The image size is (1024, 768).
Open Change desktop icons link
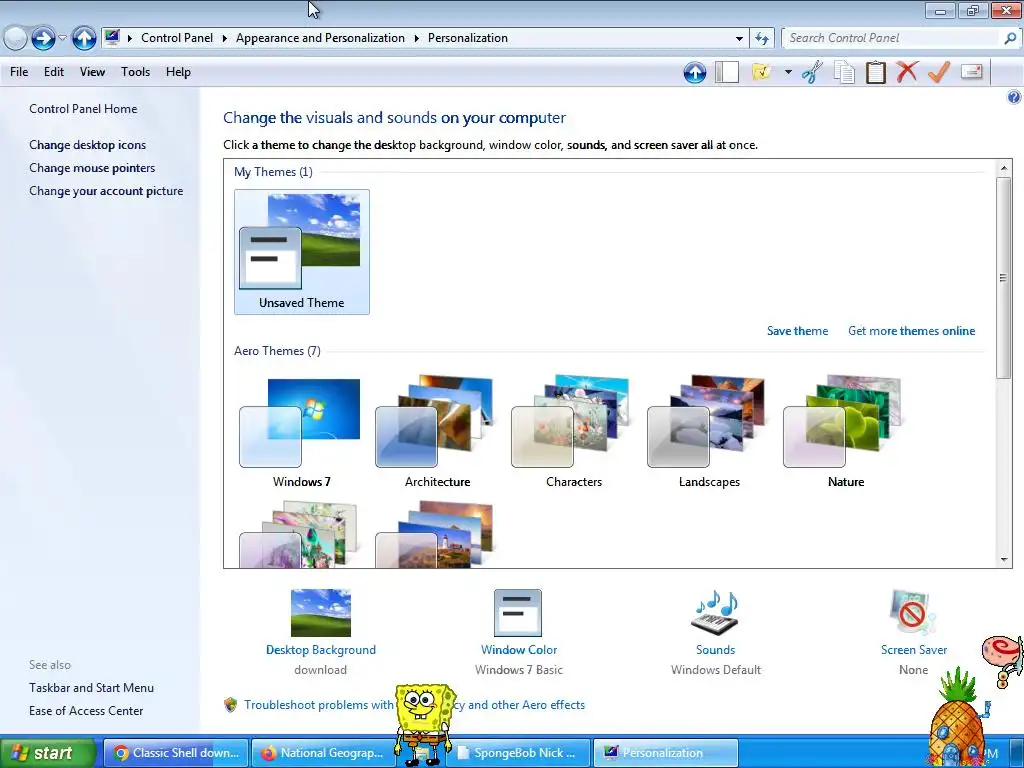pos(88,145)
